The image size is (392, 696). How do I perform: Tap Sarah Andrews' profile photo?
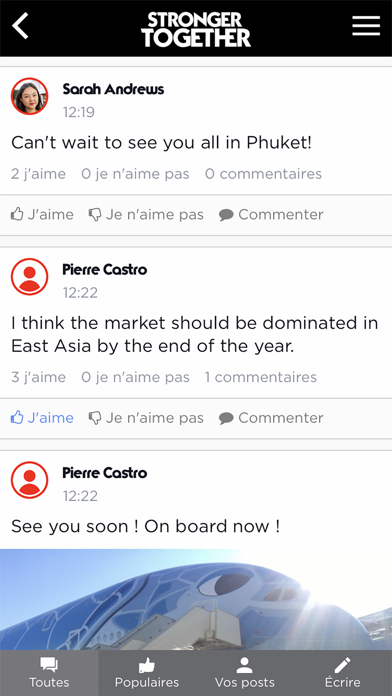(29, 96)
